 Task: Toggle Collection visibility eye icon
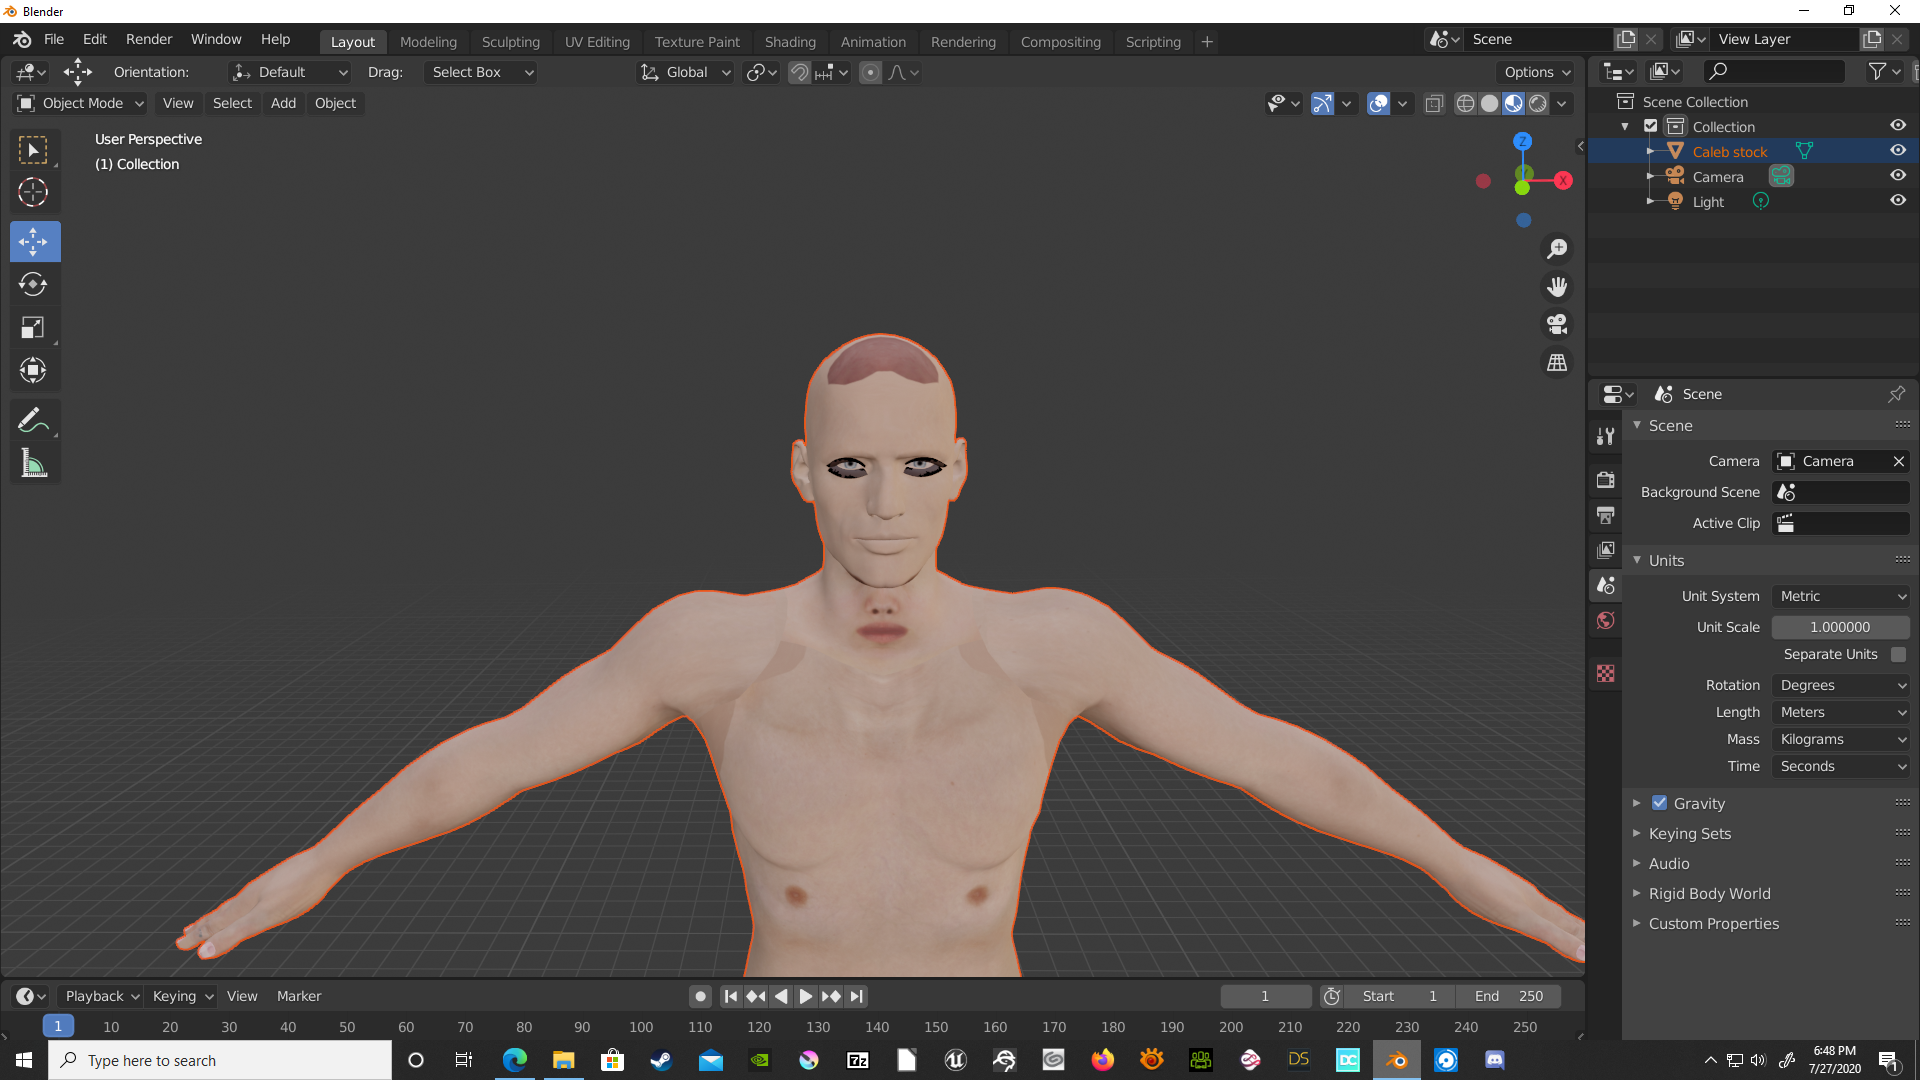coord(1897,125)
